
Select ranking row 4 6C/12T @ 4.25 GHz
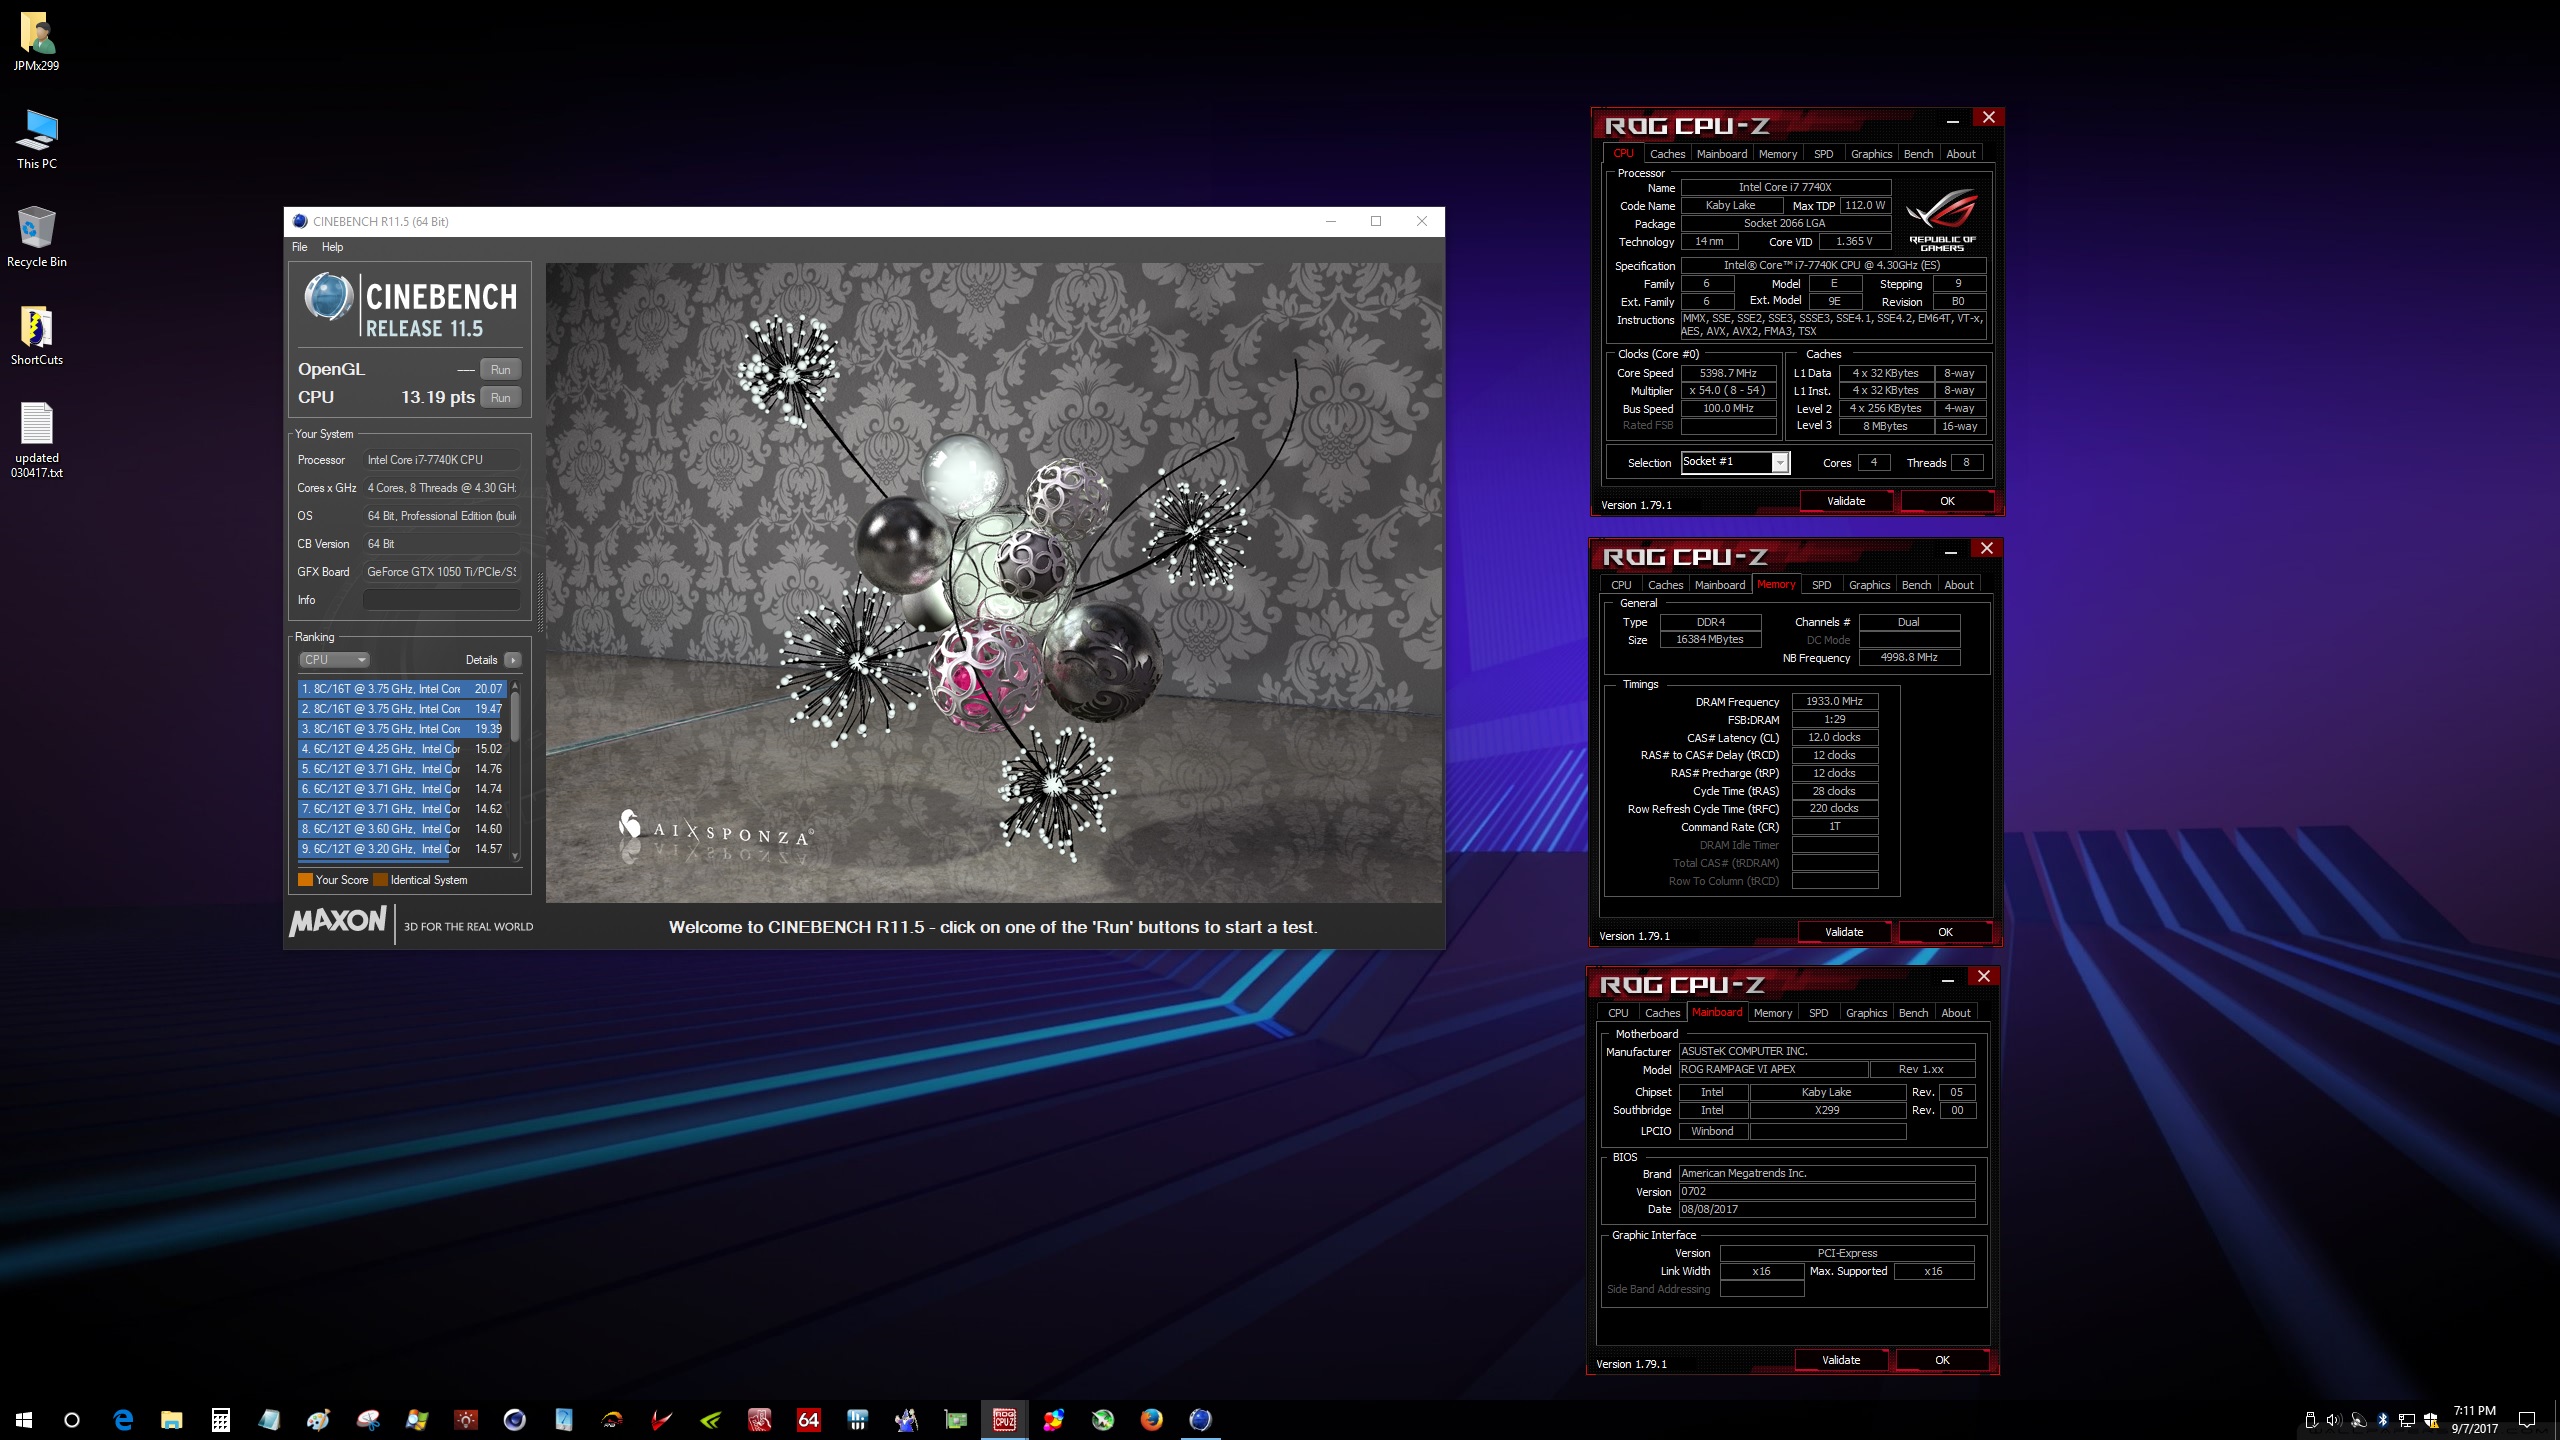tap(402, 749)
